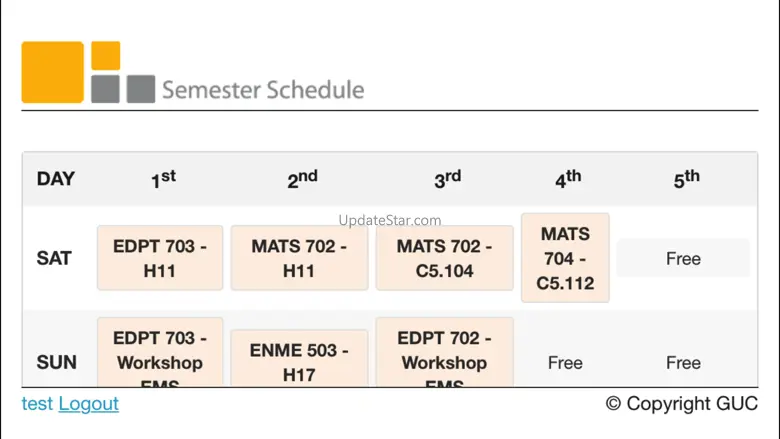The width and height of the screenshot is (780, 439).
Task: Click the 3rd period column header
Action: [x=447, y=179]
